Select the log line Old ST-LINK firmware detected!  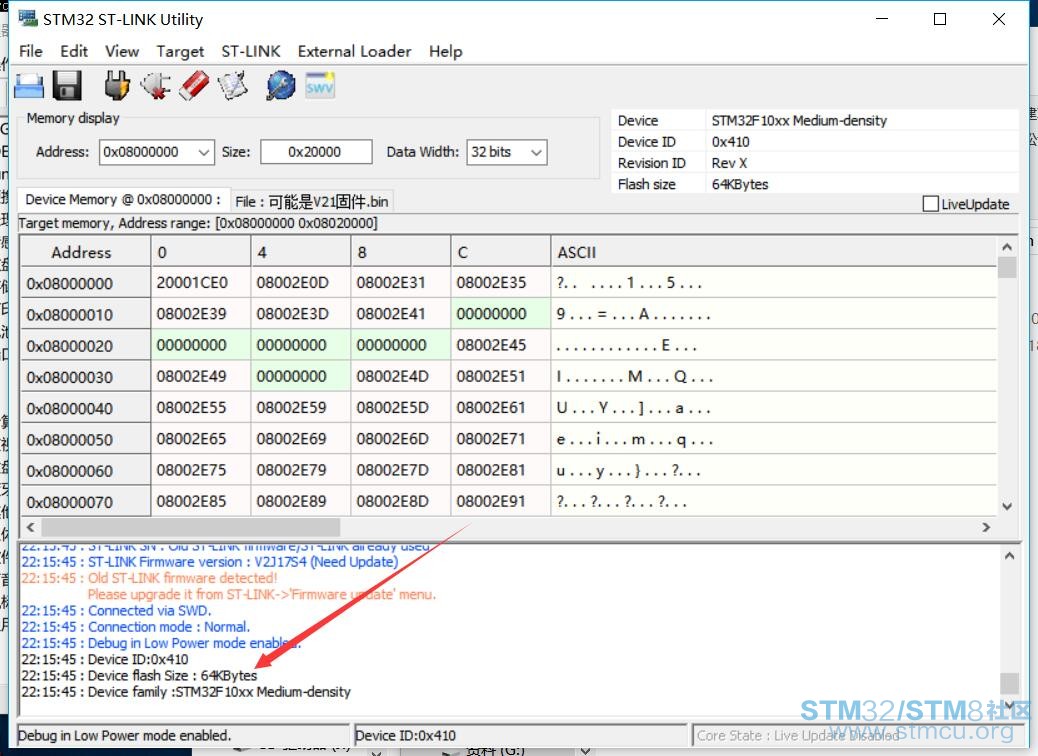click(x=149, y=578)
